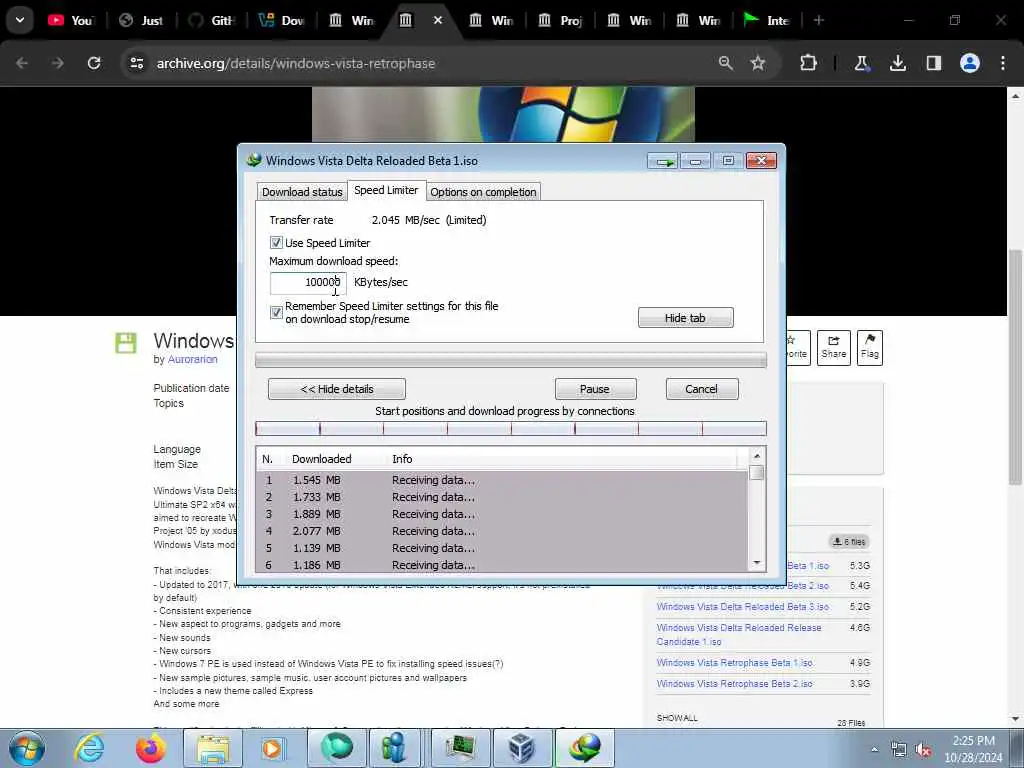Open a new browser tab
This screenshot has height=768, width=1024.
pos(819,20)
